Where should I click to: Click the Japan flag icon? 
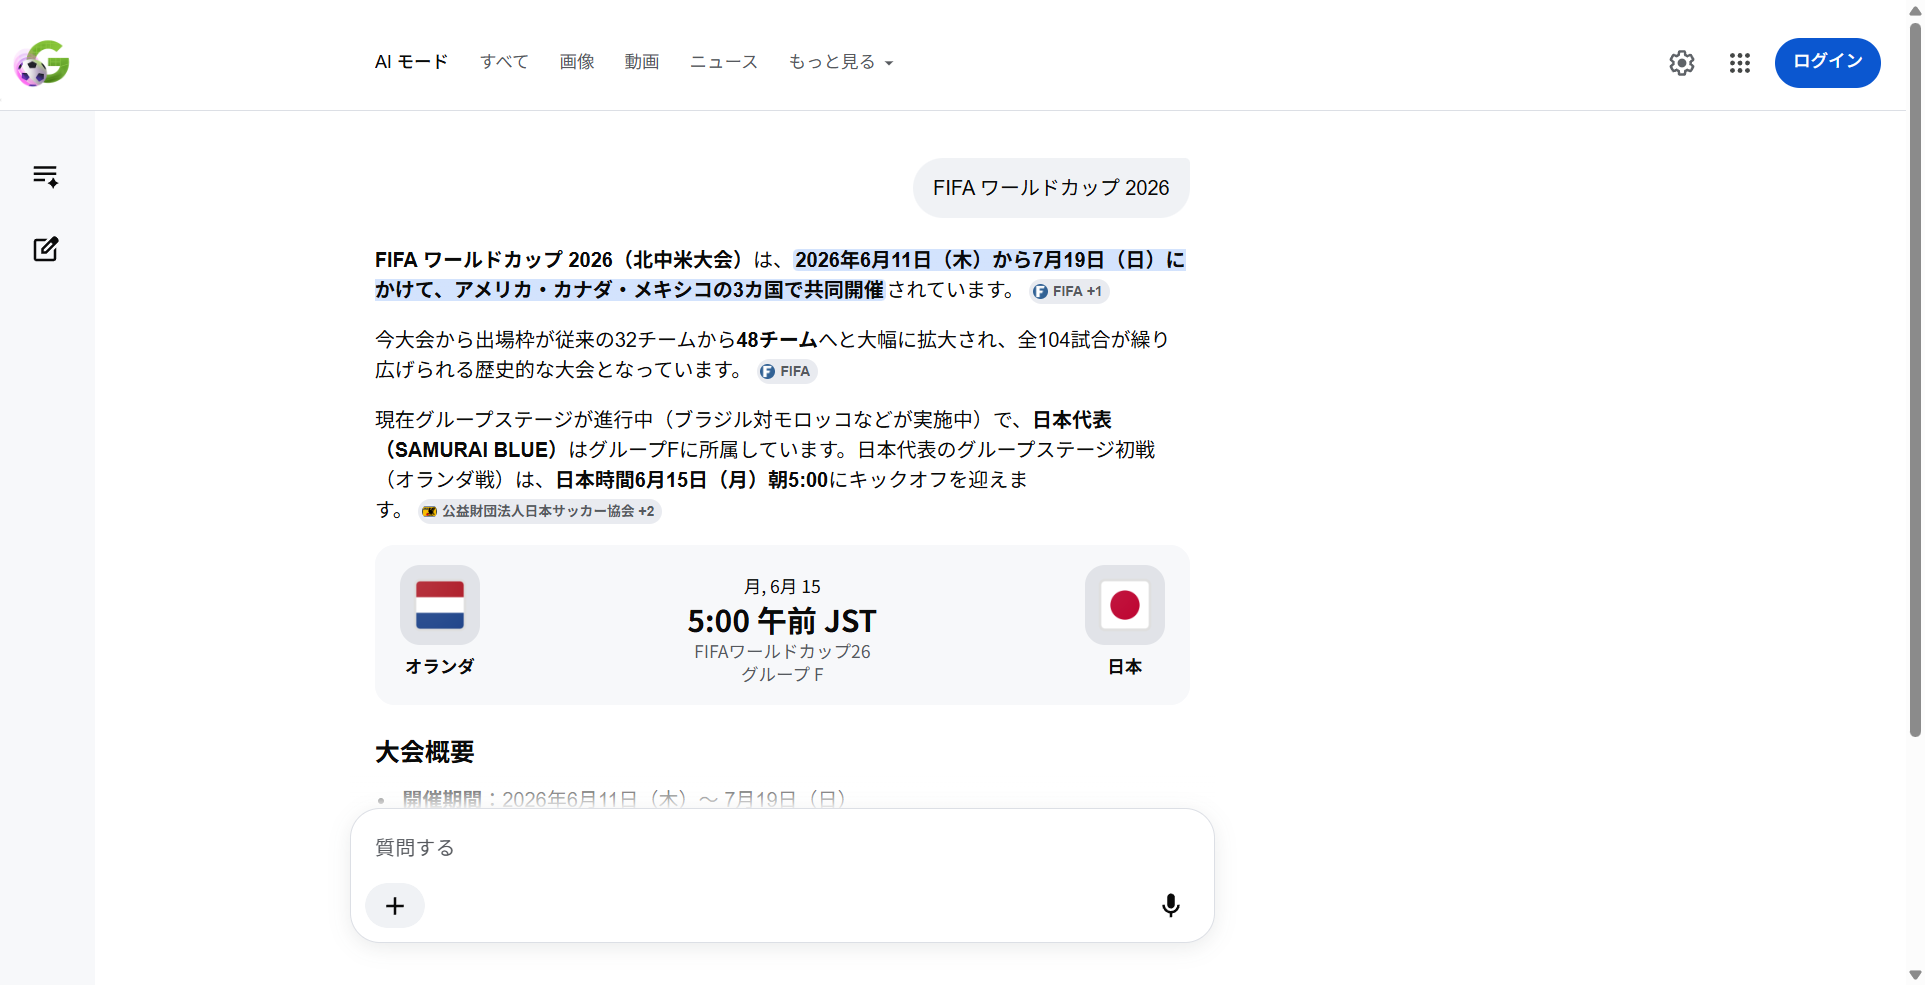[x=1125, y=605]
